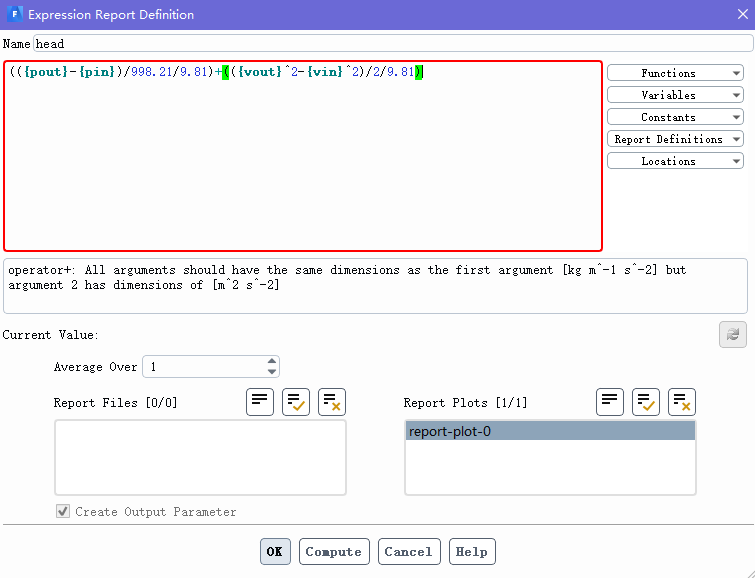Deselect all Report Files with X icon
This screenshot has width=755, height=578.
[x=332, y=402]
